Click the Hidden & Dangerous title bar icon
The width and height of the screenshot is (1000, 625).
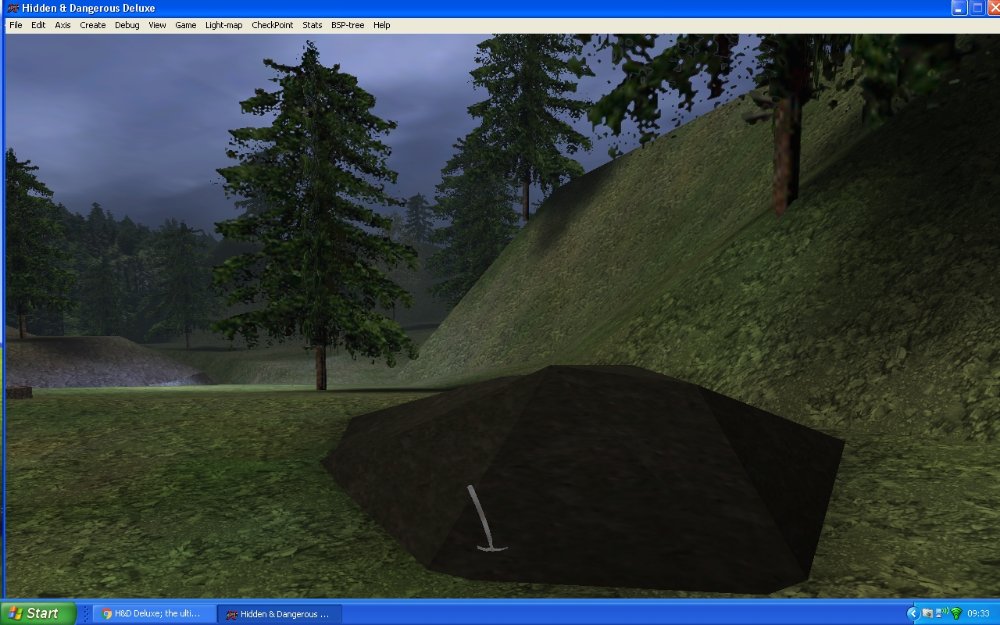click(12, 8)
